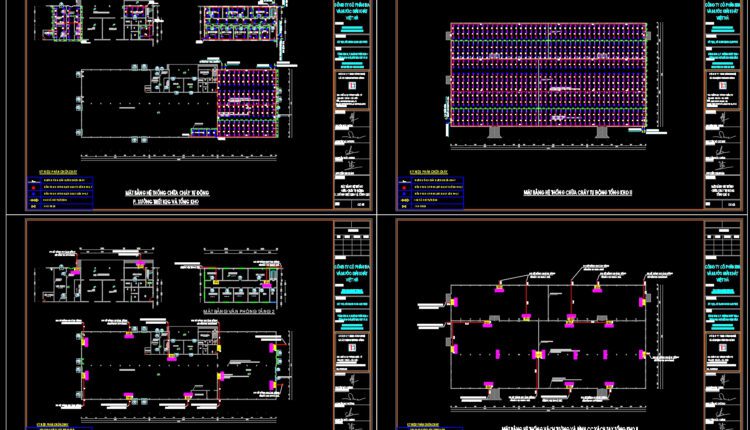This screenshot has width=750, height=430.
Task: Click title ending 'TỔNG KHO II' on top-right sheet
Action: pyautogui.click(x=578, y=192)
